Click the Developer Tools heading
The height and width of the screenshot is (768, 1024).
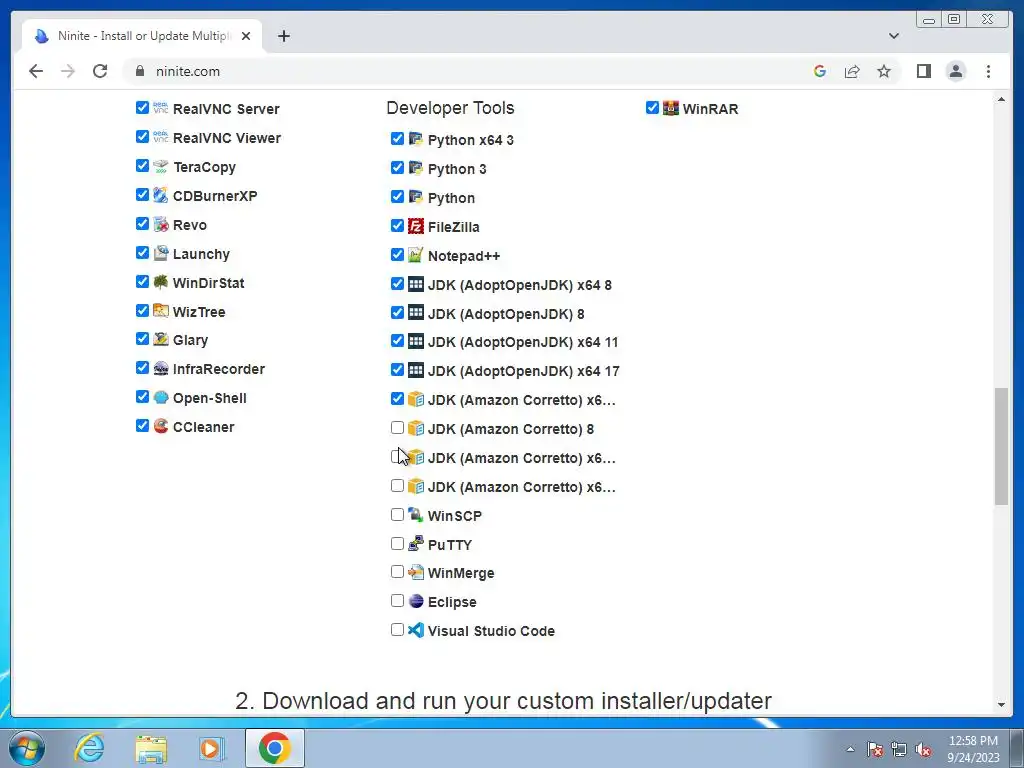click(450, 108)
